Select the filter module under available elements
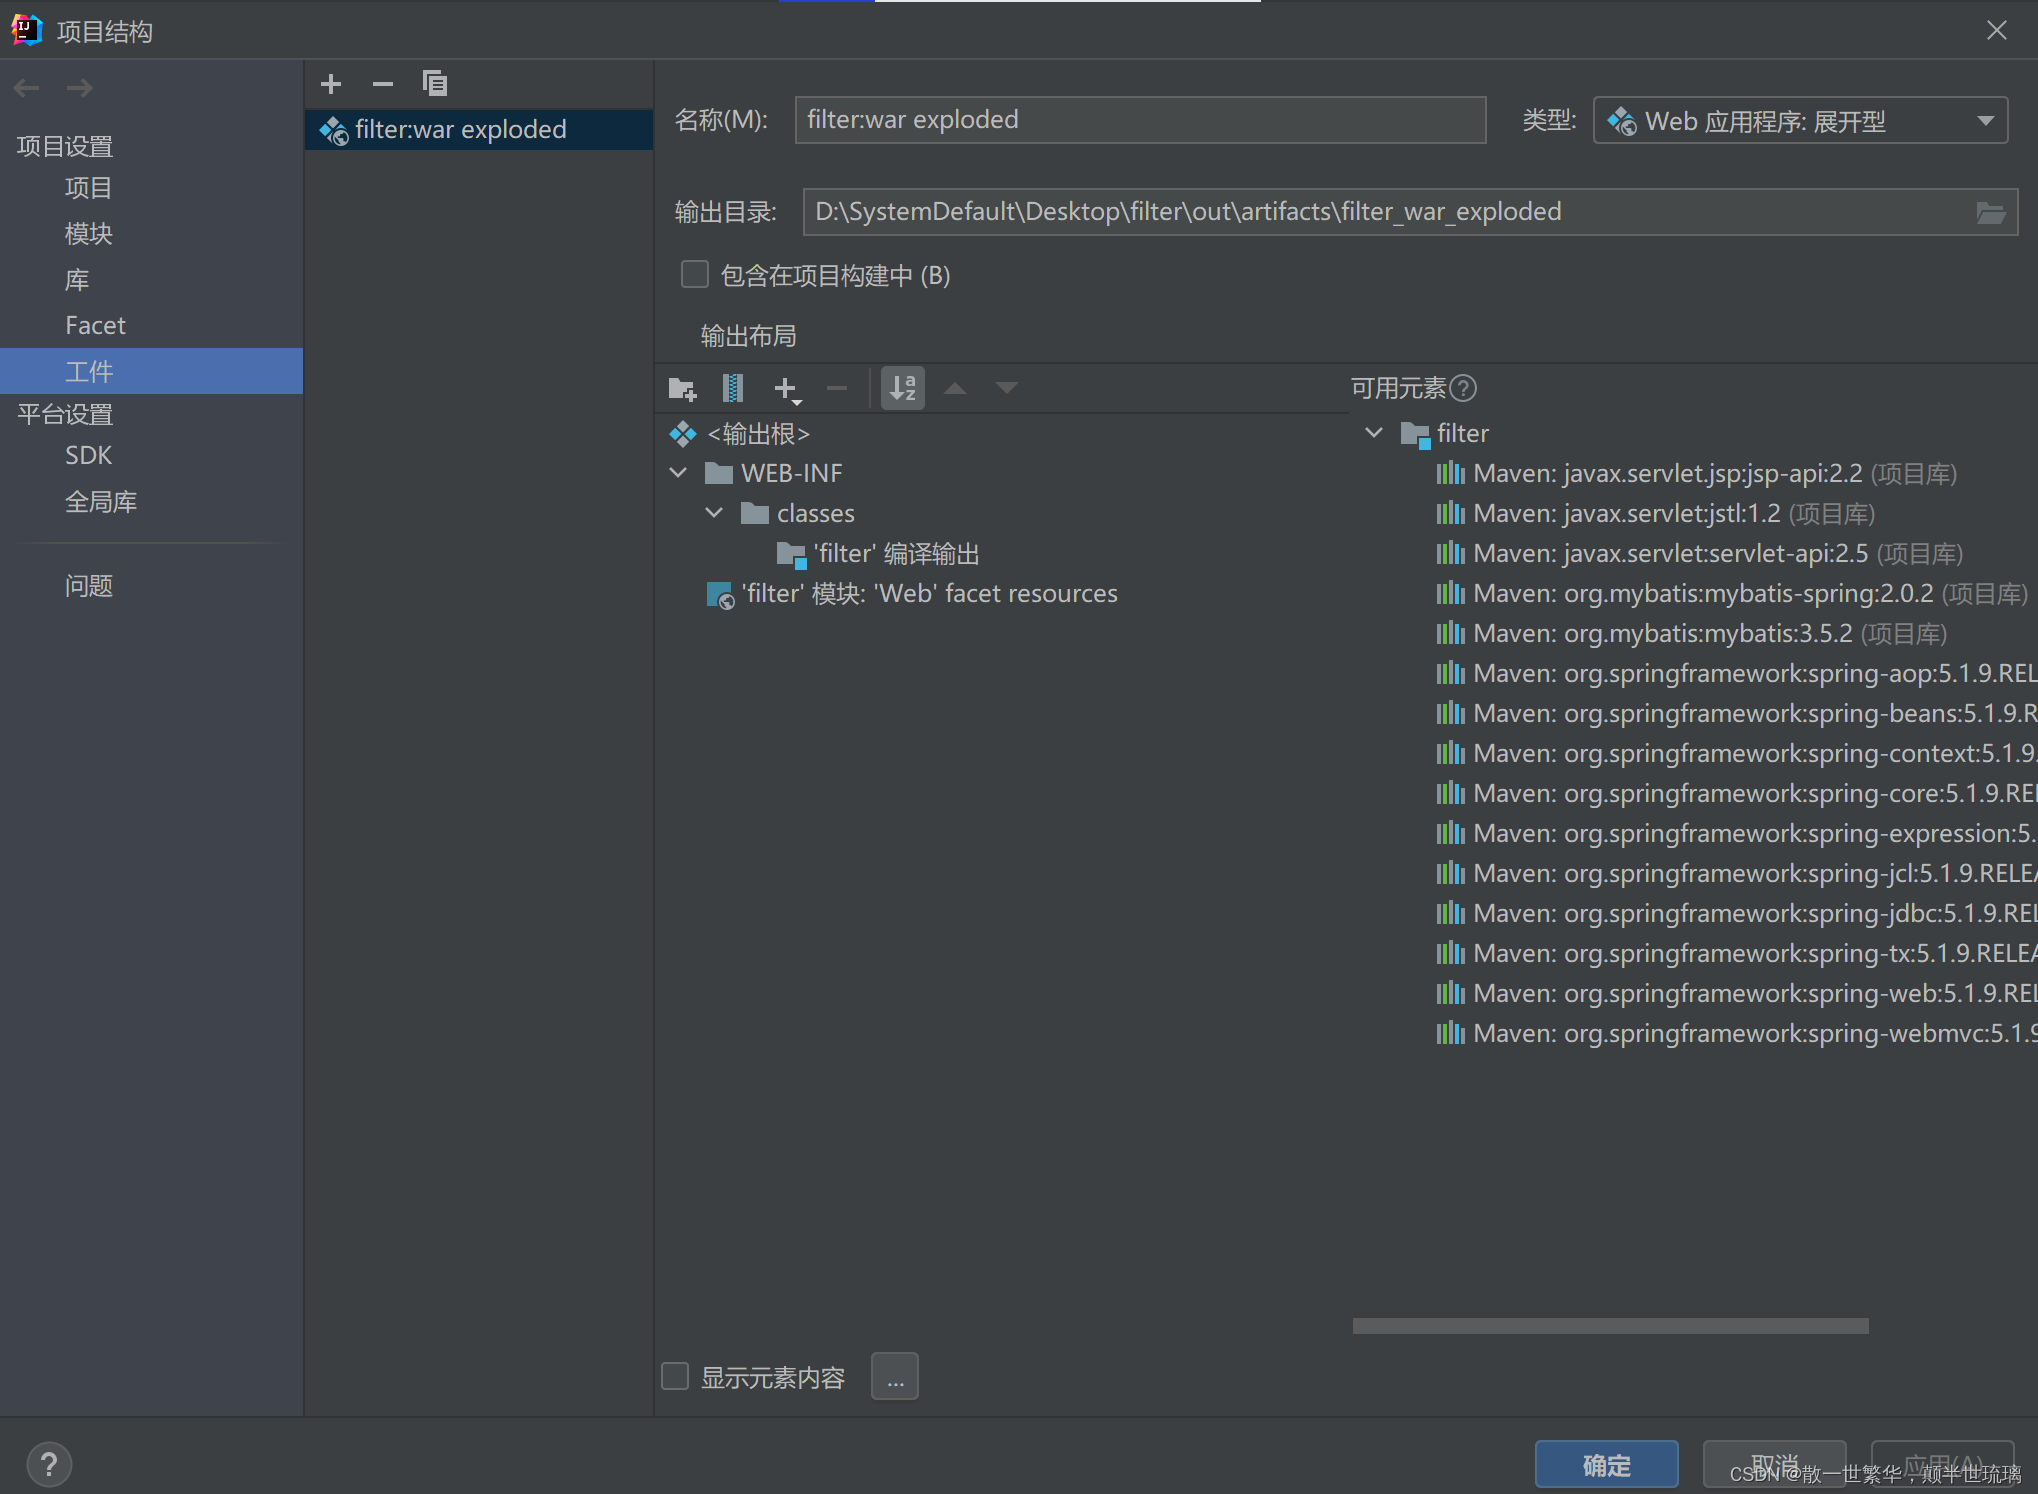Screen dimensions: 2038x1494 click(1445, 434)
